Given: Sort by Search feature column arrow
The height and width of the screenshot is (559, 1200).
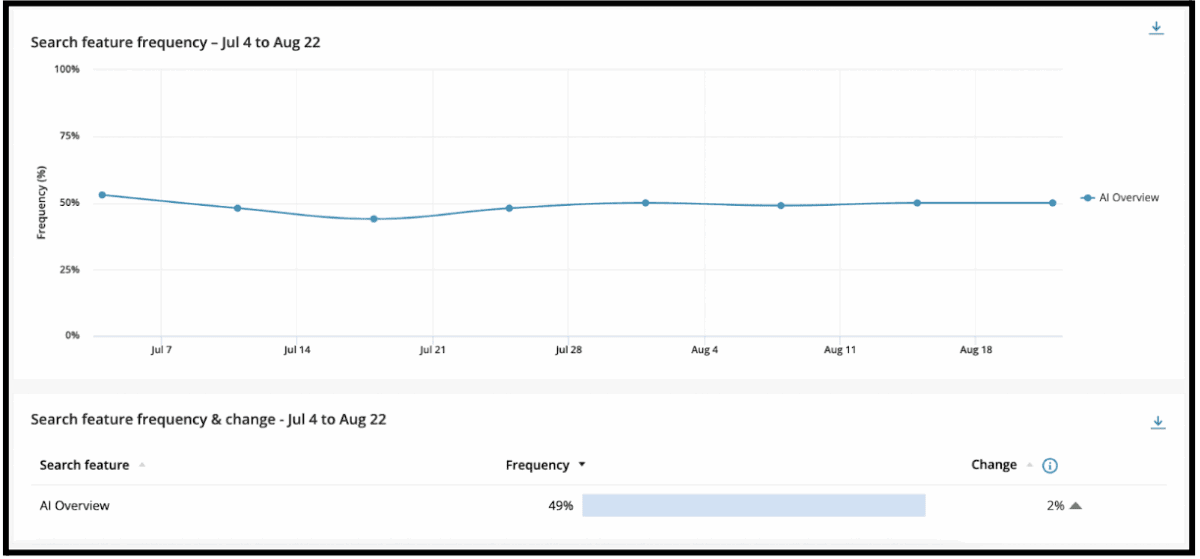Looking at the screenshot, I should coord(141,465).
